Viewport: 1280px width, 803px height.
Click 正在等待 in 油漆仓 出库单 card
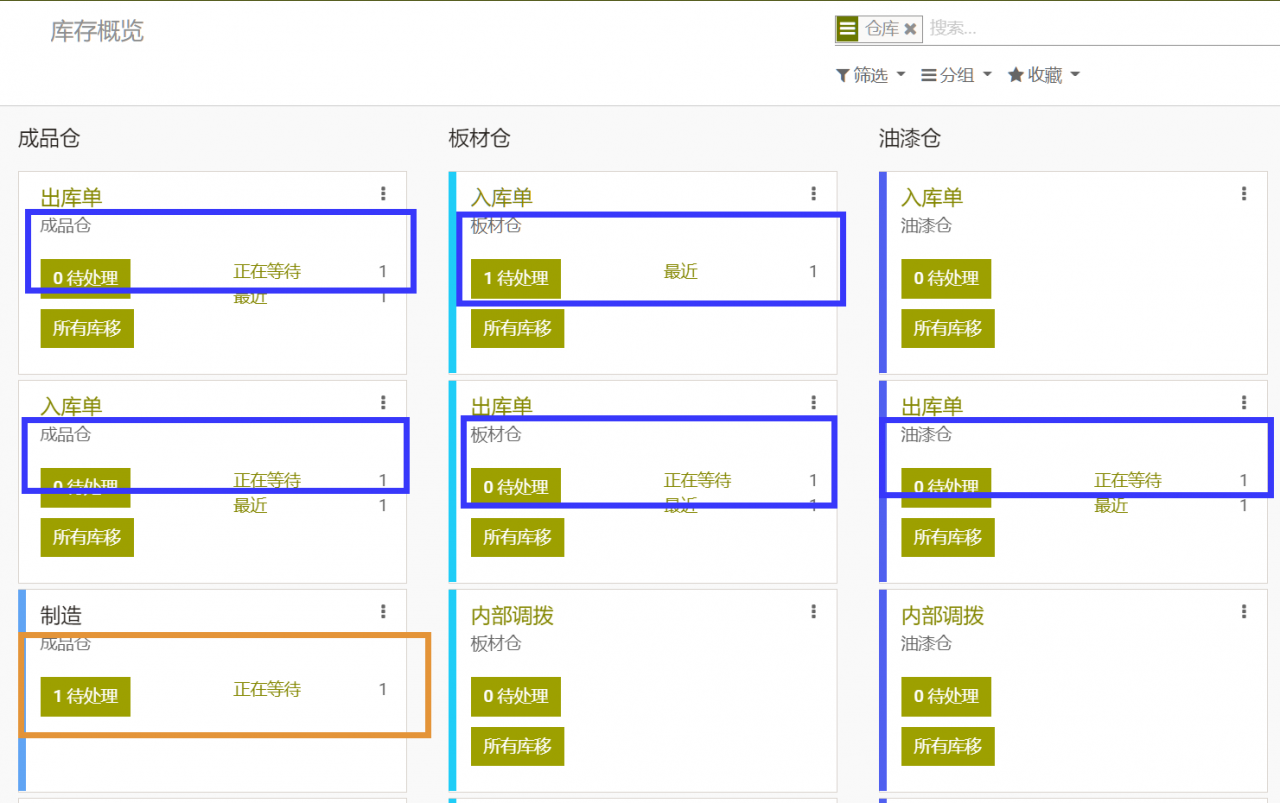coord(1128,480)
